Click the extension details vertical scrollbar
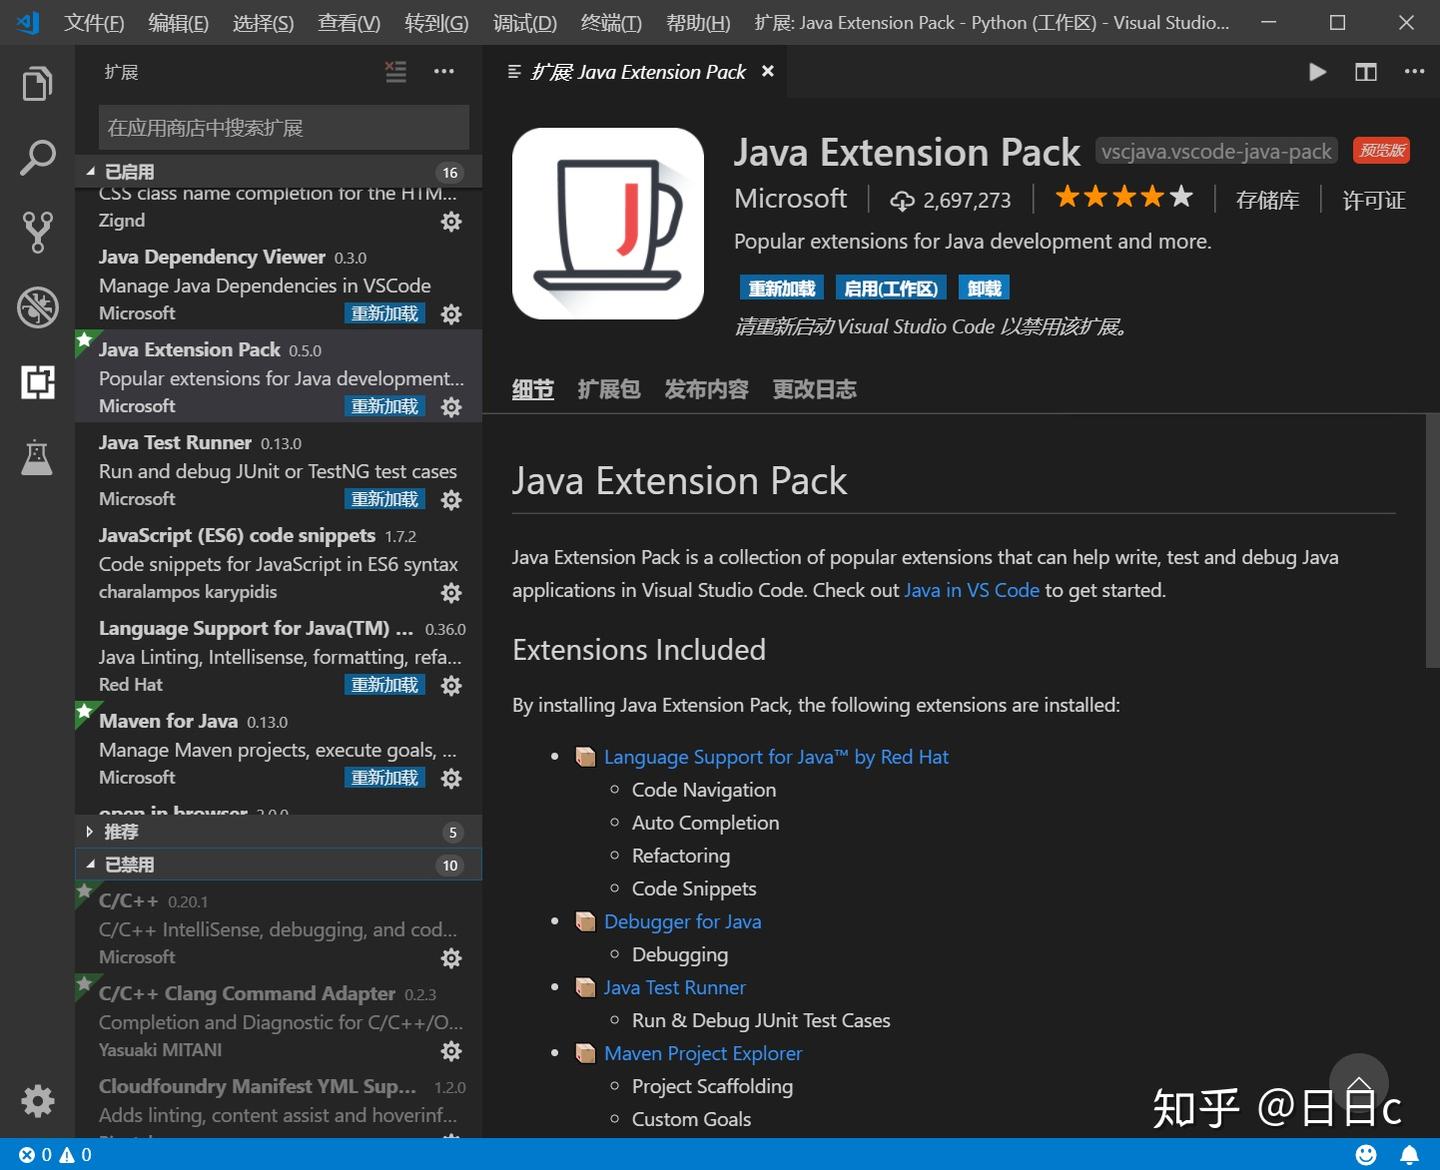Screen dimensions: 1440x1170 (x=1432, y=540)
